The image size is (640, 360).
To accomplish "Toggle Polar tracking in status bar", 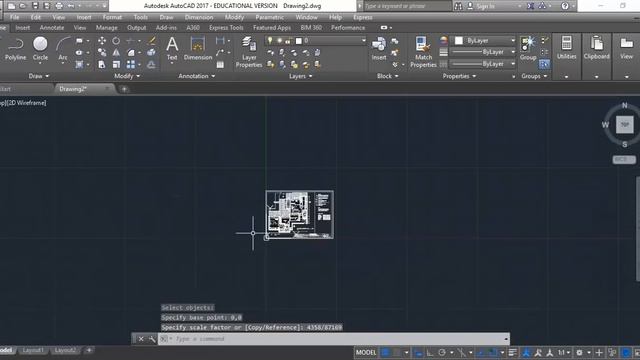I will click(442, 352).
